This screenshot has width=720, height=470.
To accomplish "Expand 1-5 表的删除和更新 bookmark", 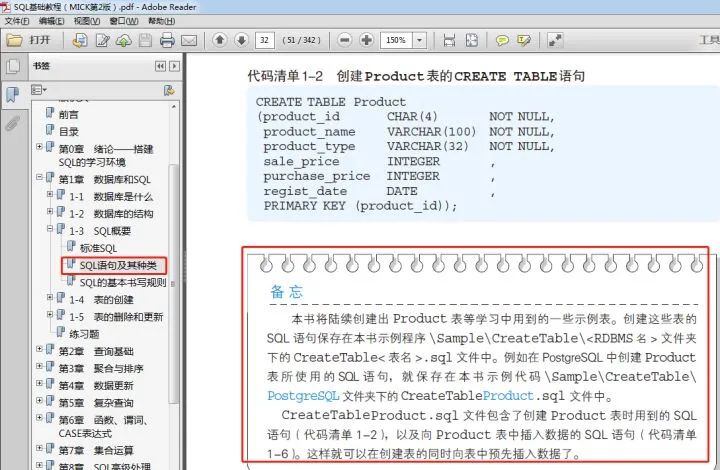I will pyautogui.click(x=50, y=315).
